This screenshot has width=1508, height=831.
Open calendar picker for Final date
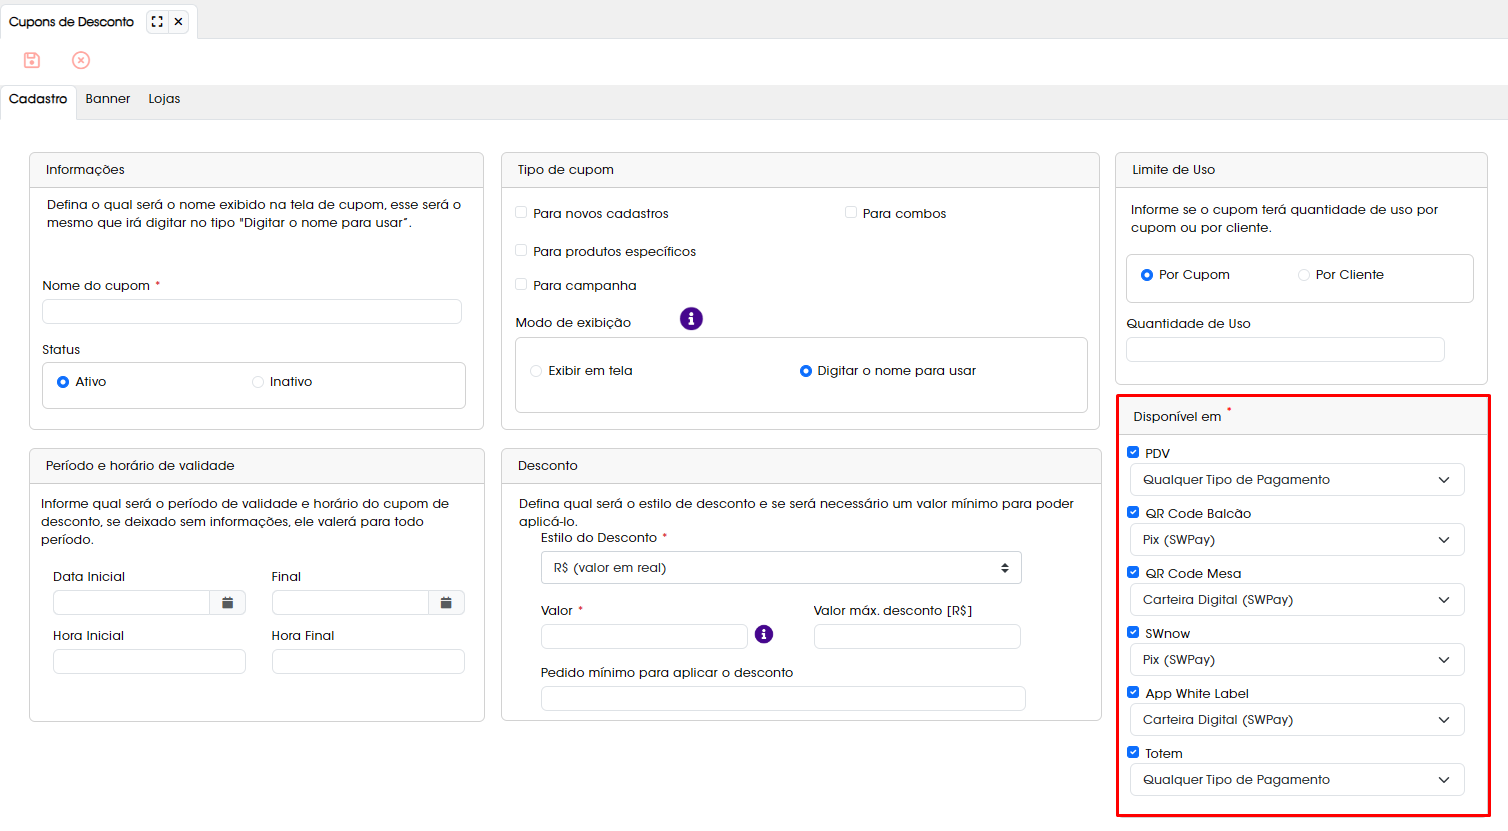(446, 603)
